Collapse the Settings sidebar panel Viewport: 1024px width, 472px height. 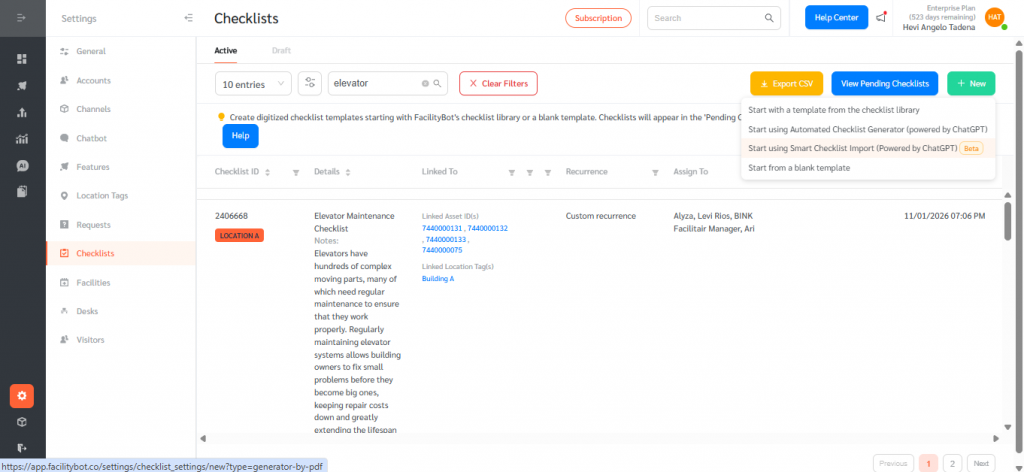click(189, 18)
